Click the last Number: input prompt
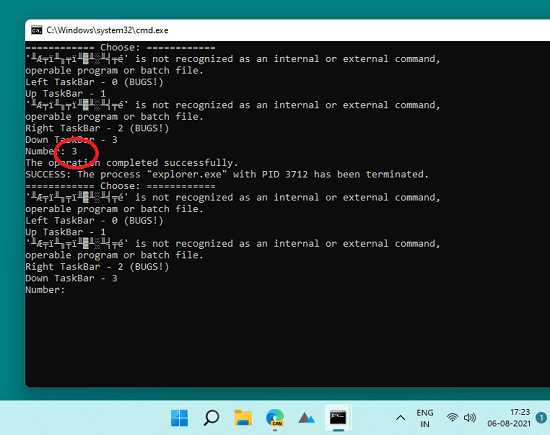The height and width of the screenshot is (435, 550). point(45,290)
